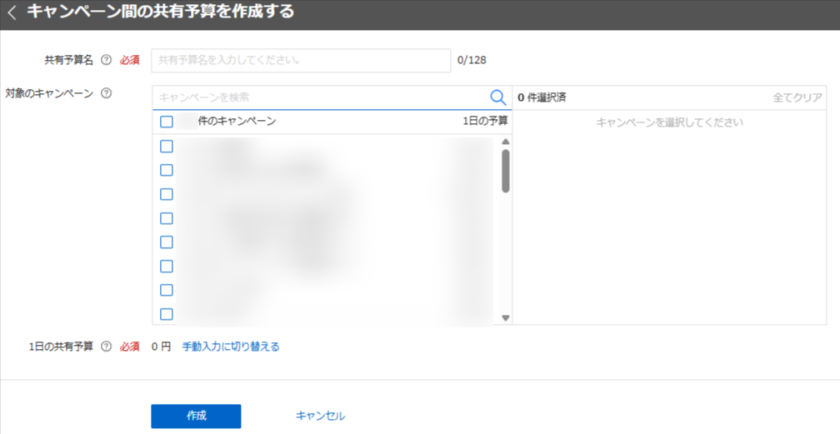Viewport: 840px width, 434px height.
Task: Click the campaign list scrollbar thumb
Action: pos(505,170)
